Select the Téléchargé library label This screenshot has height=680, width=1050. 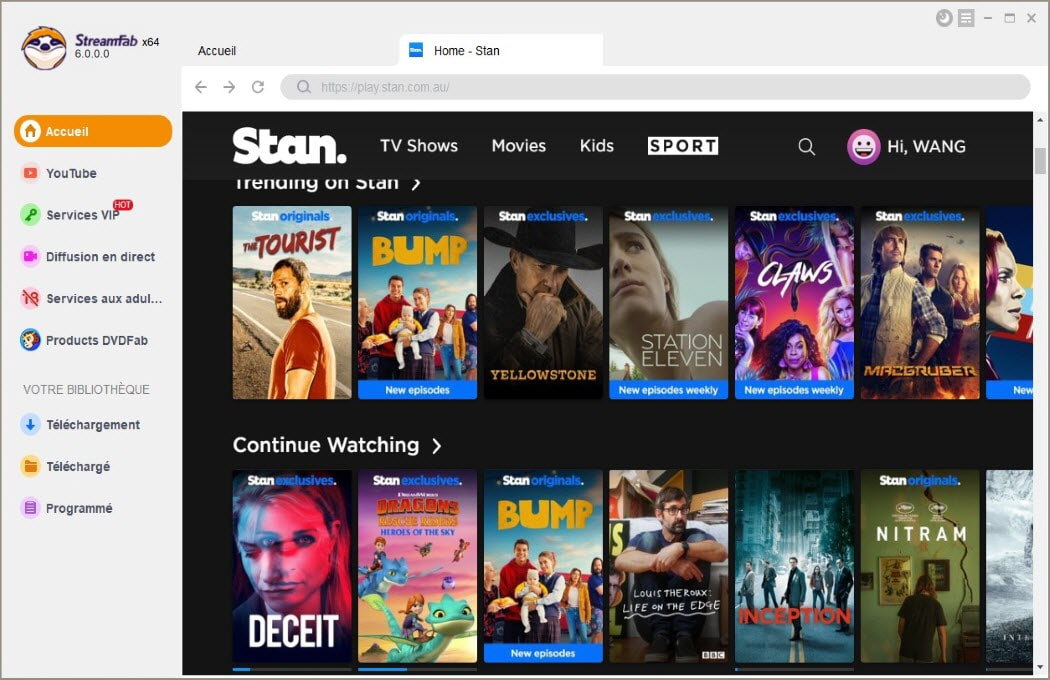78,466
